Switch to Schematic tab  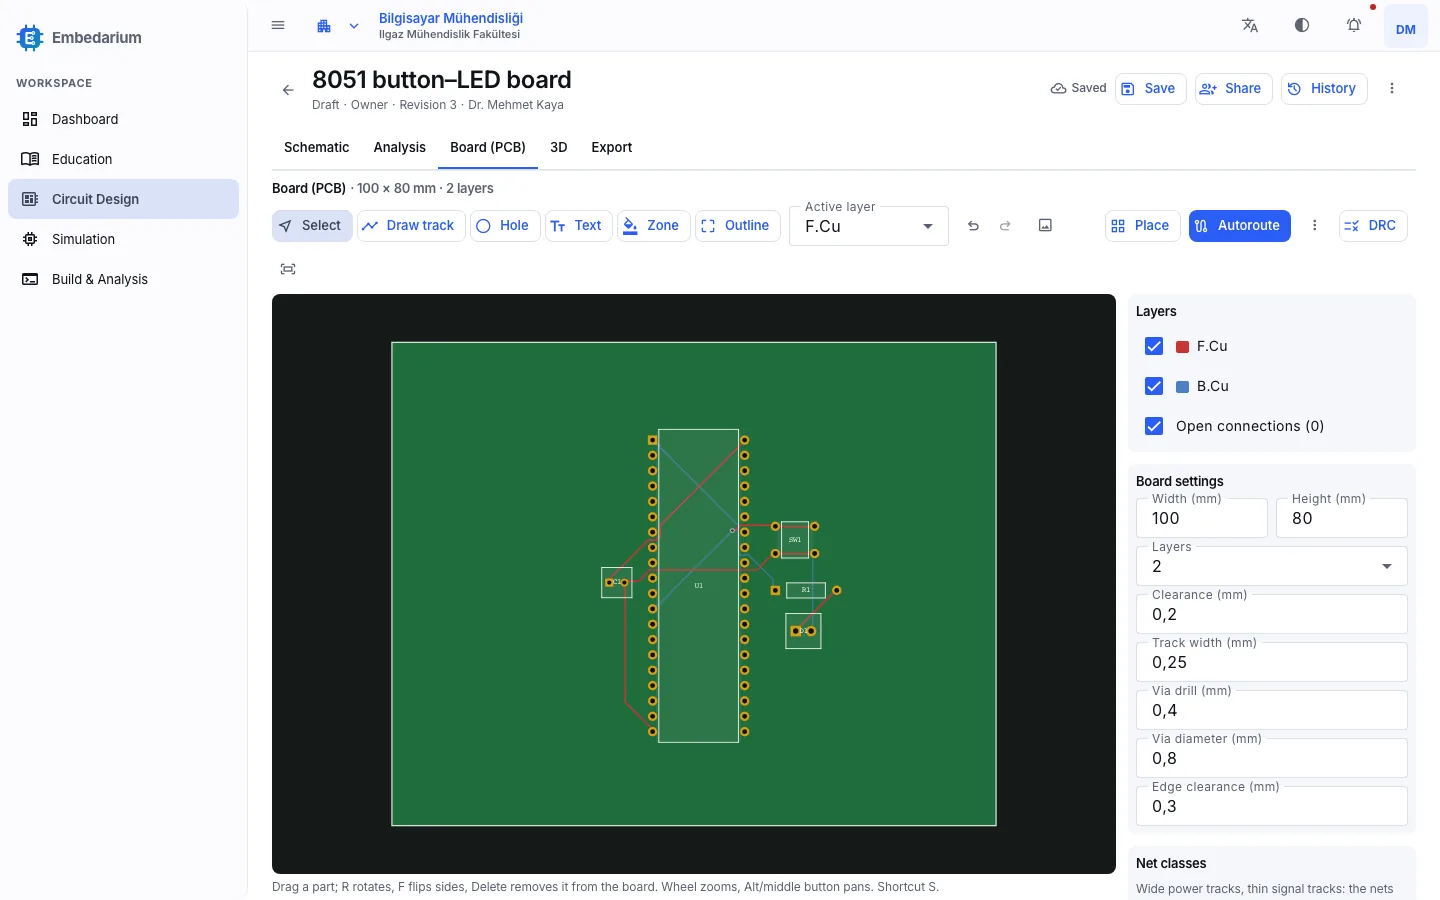(x=317, y=147)
